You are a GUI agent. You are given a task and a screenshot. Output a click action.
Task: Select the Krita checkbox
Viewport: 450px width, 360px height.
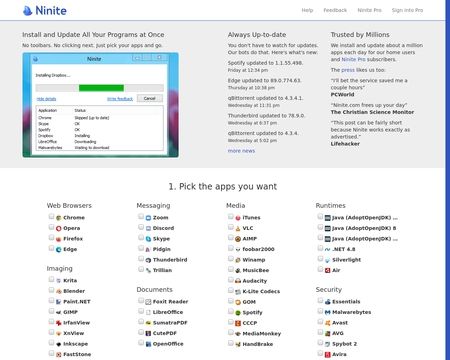51,279
